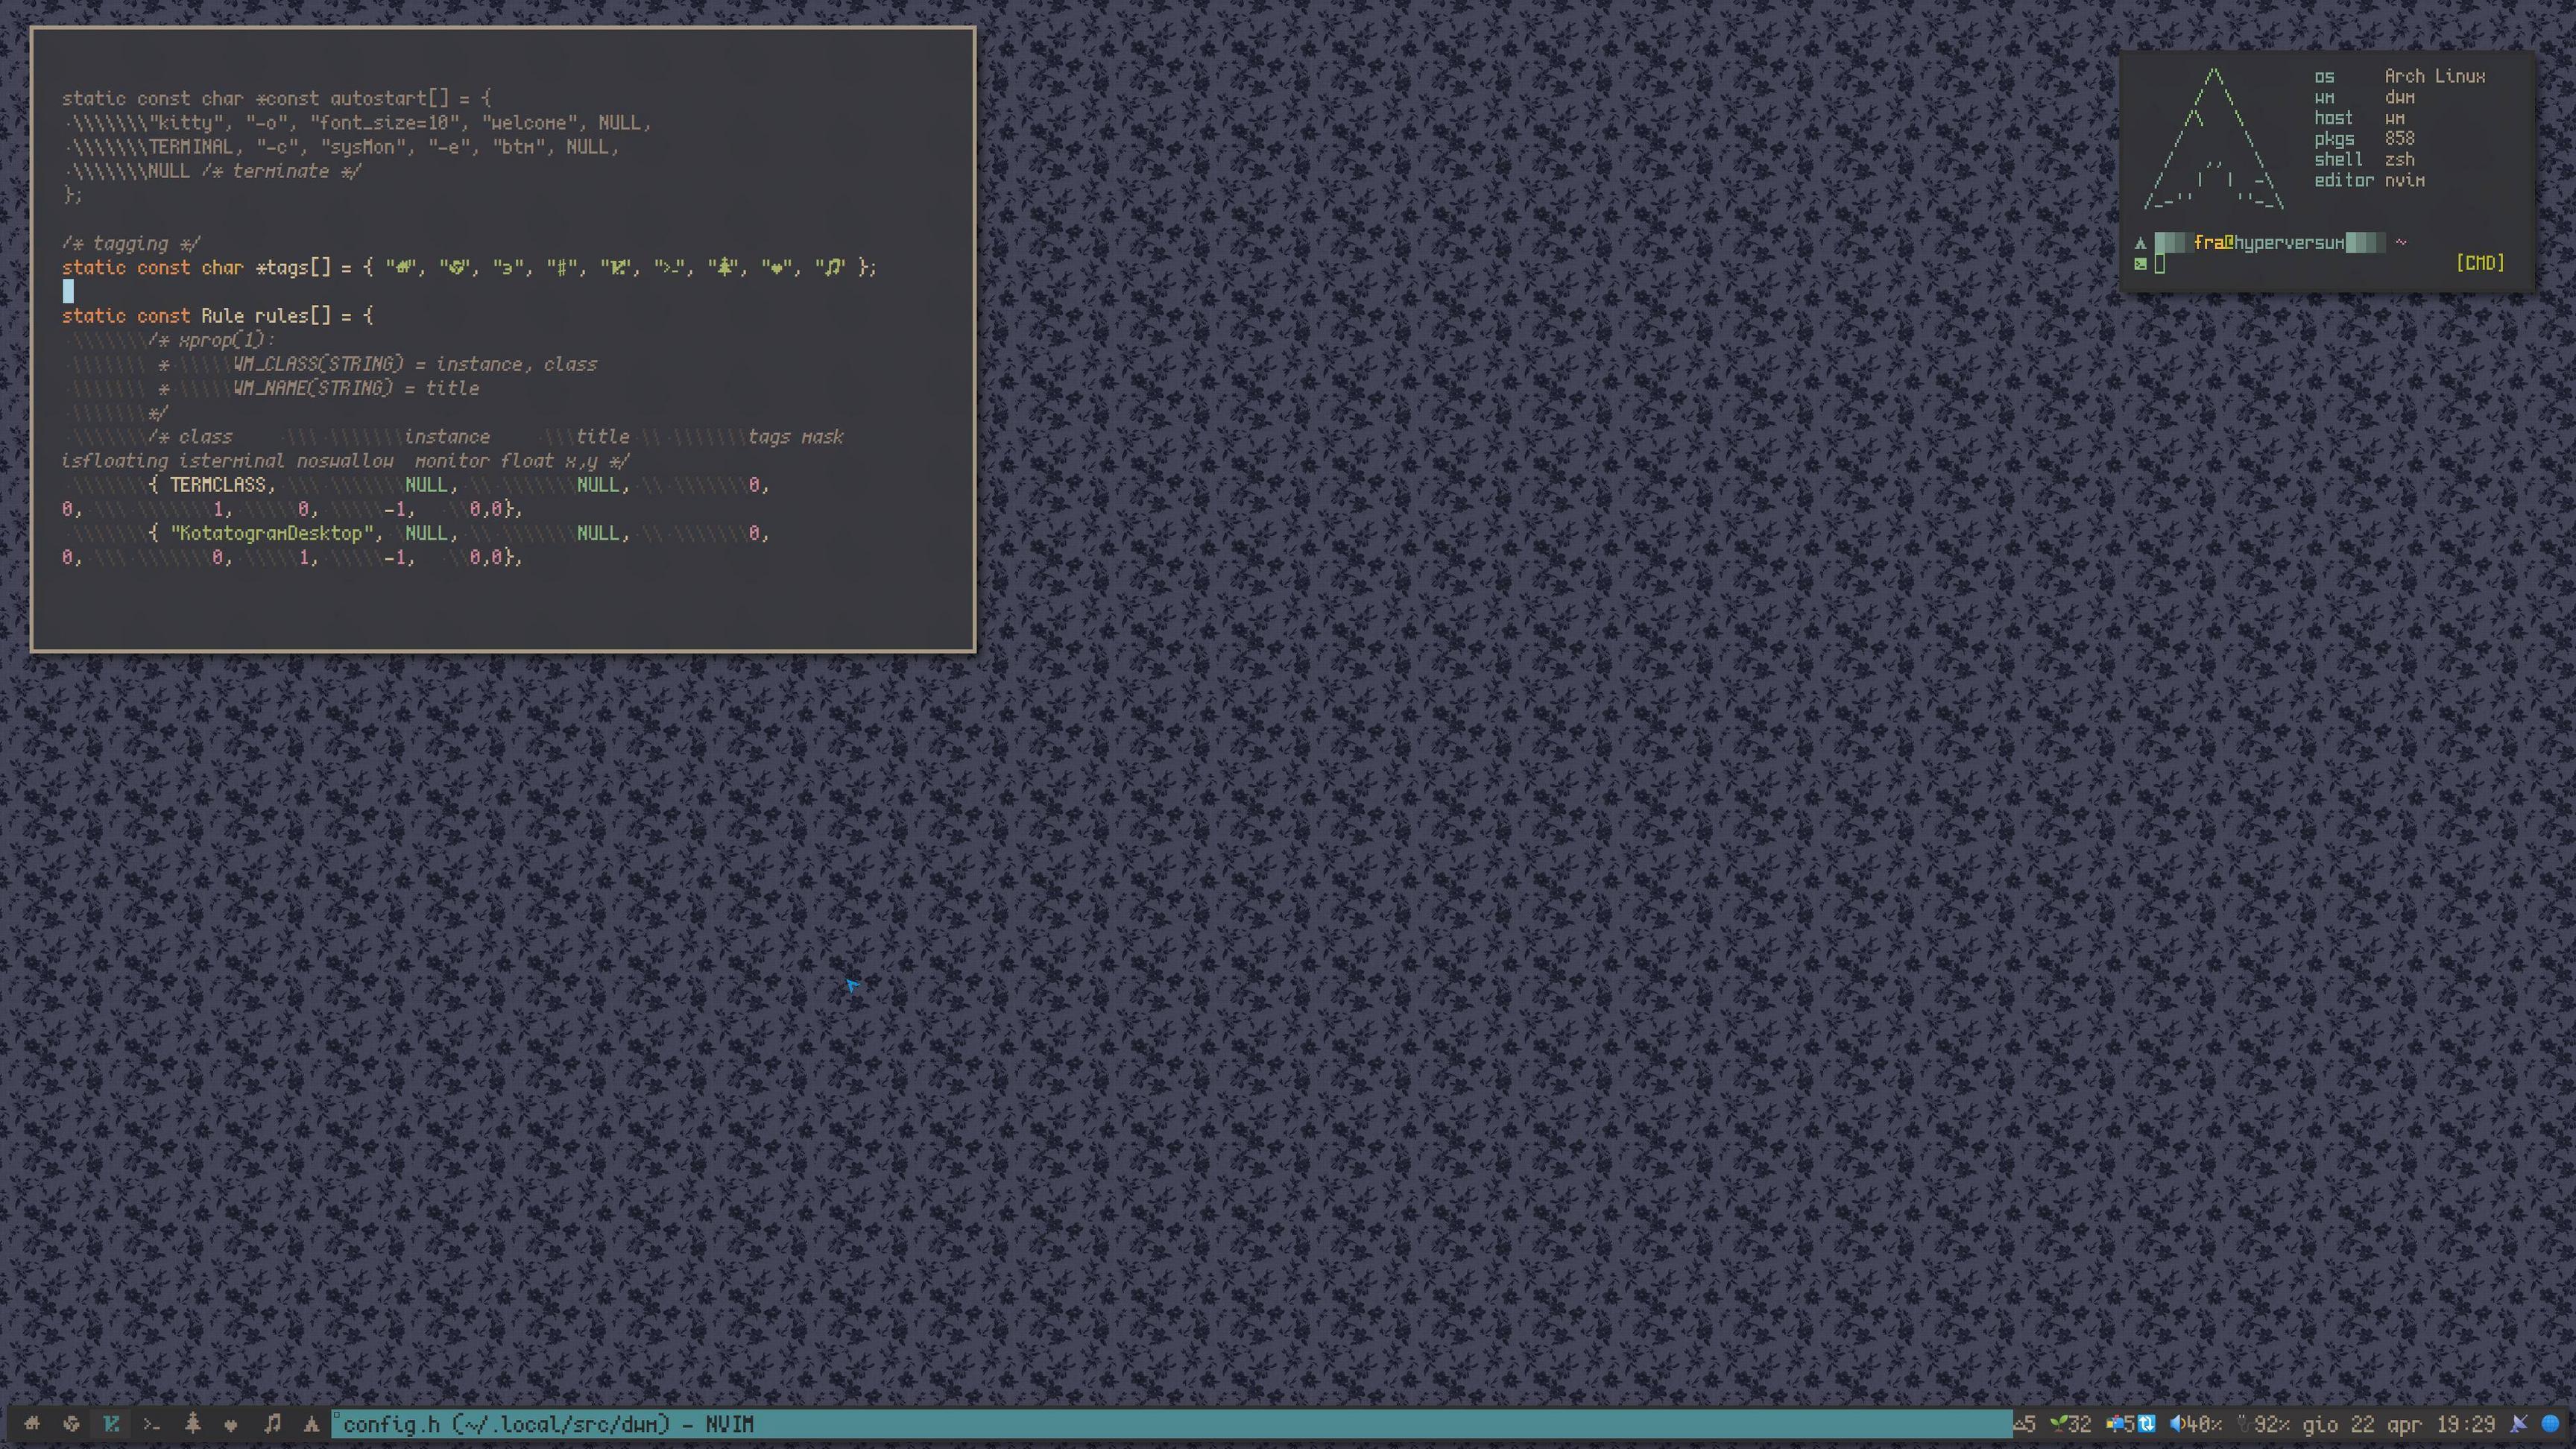Click the tent layout symbol

(311, 1424)
